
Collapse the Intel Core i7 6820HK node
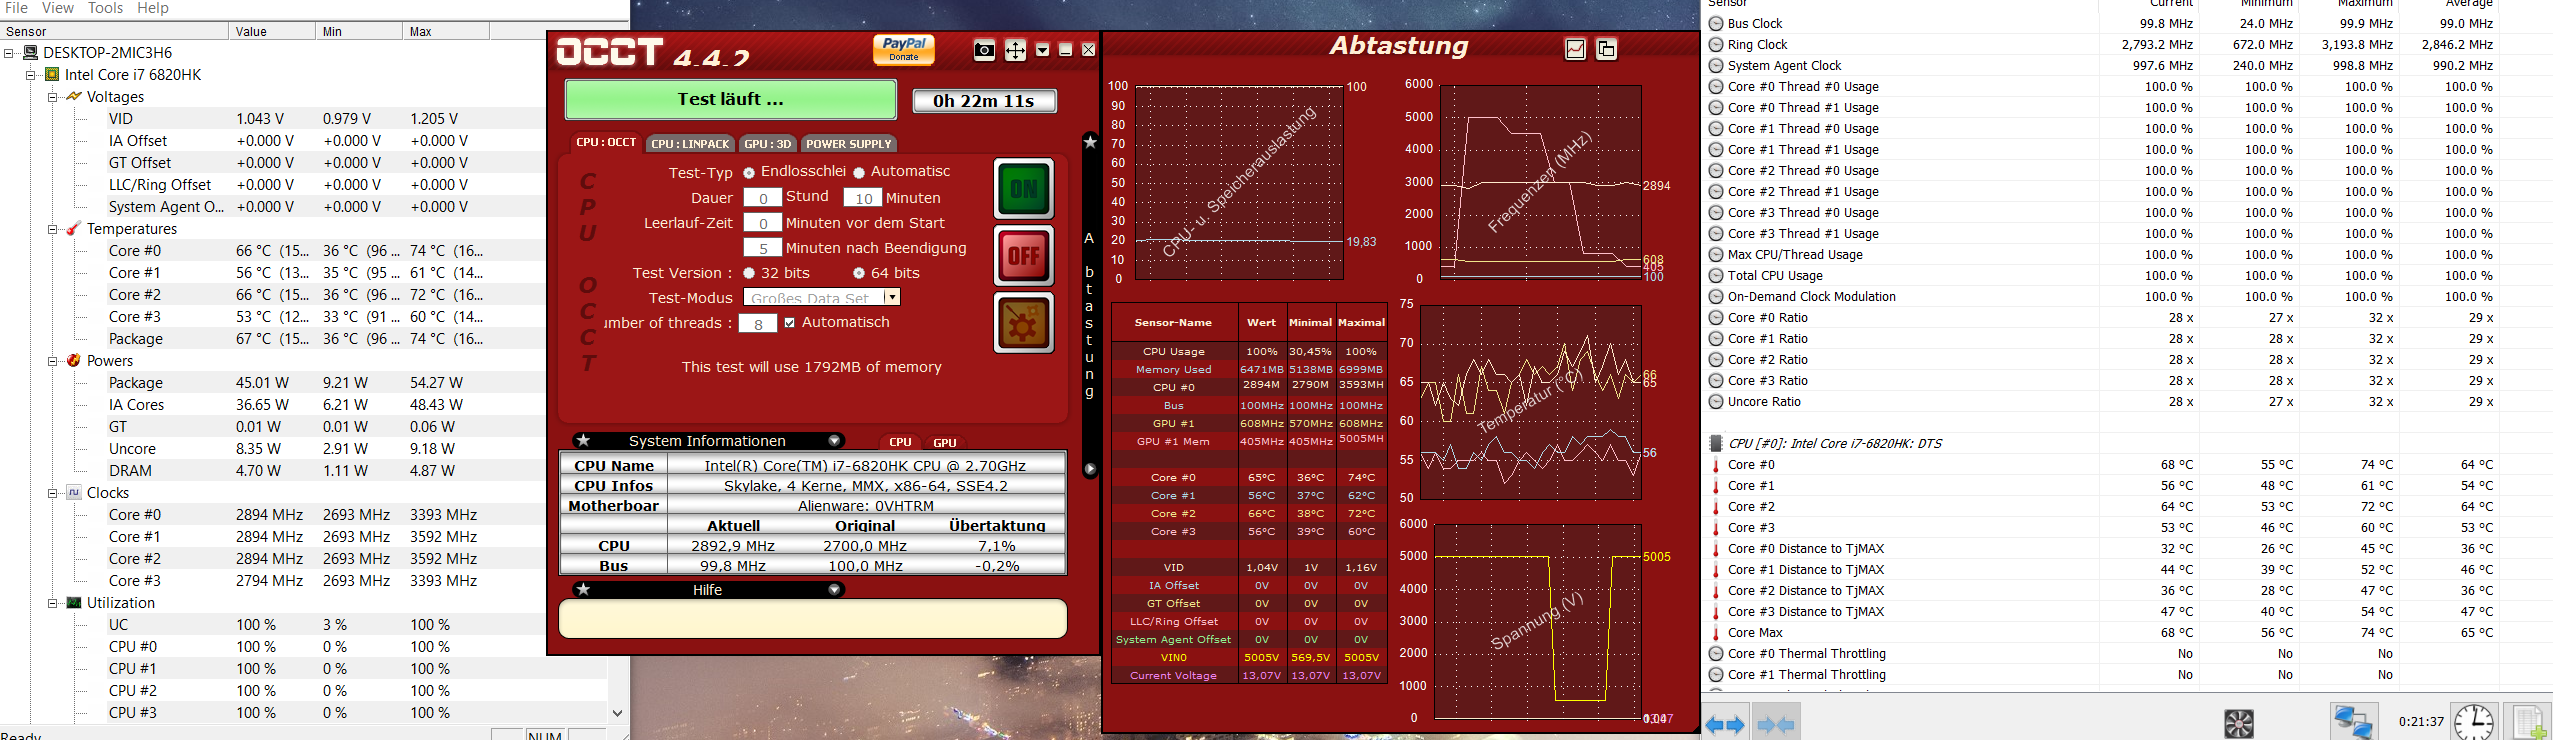coord(31,74)
